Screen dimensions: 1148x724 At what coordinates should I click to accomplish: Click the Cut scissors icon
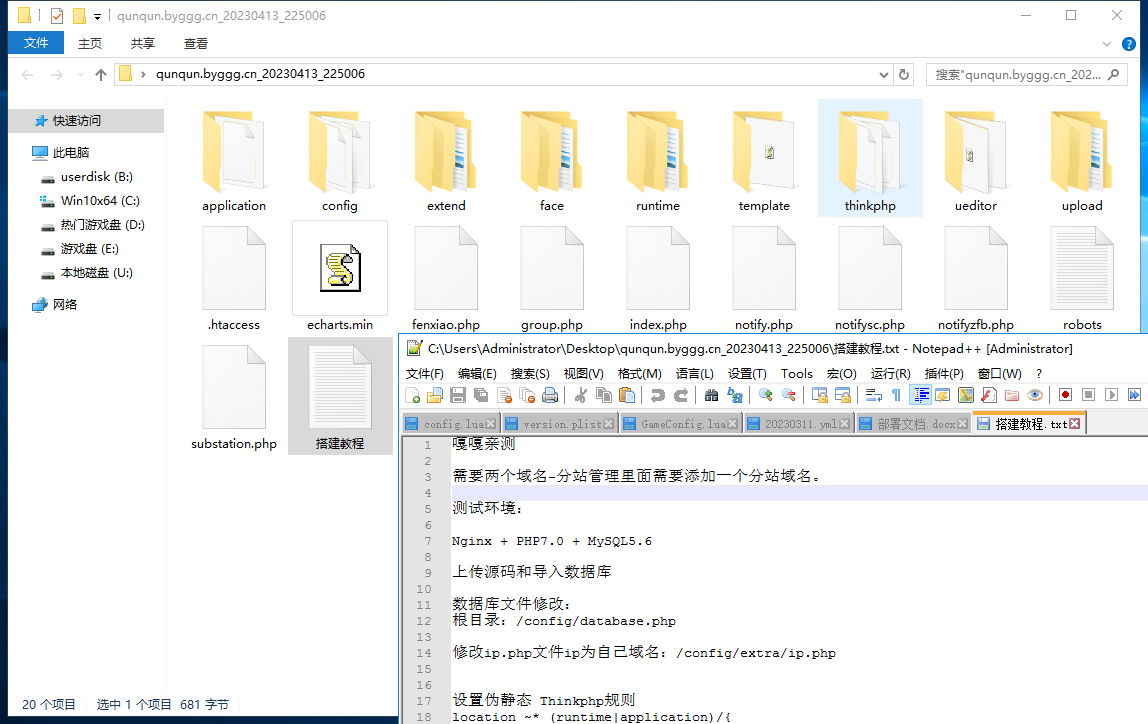pos(581,395)
